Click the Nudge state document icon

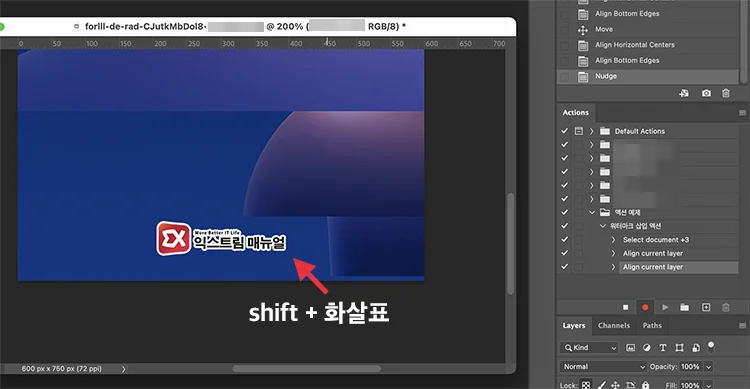[x=583, y=77]
